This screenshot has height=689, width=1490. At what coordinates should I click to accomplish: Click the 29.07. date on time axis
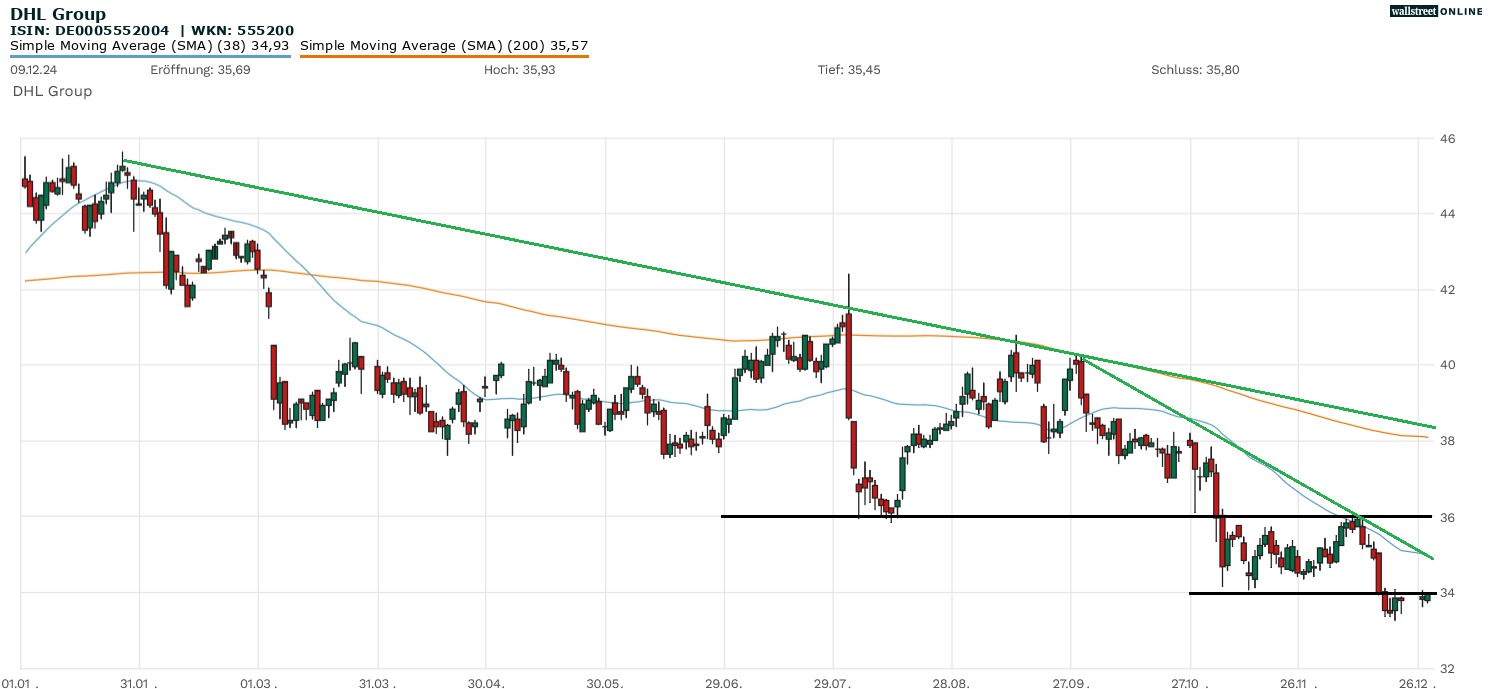coord(832,682)
